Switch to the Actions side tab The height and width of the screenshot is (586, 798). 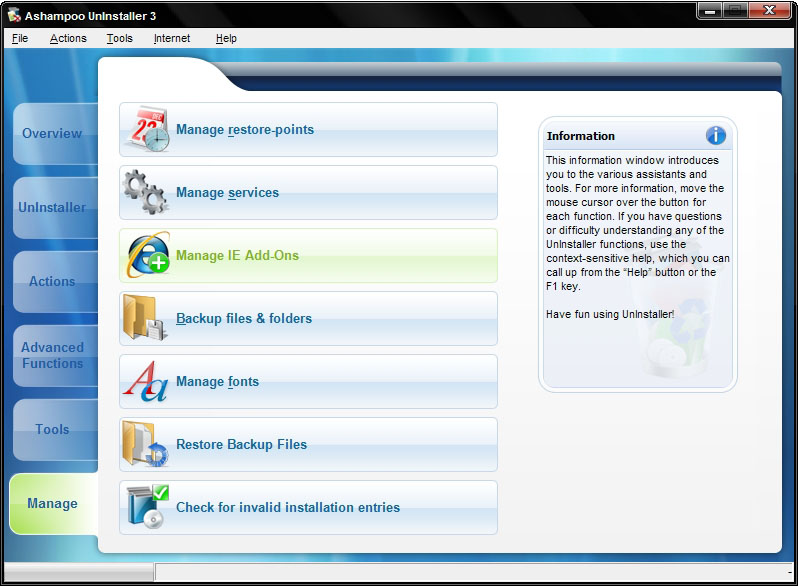point(55,281)
